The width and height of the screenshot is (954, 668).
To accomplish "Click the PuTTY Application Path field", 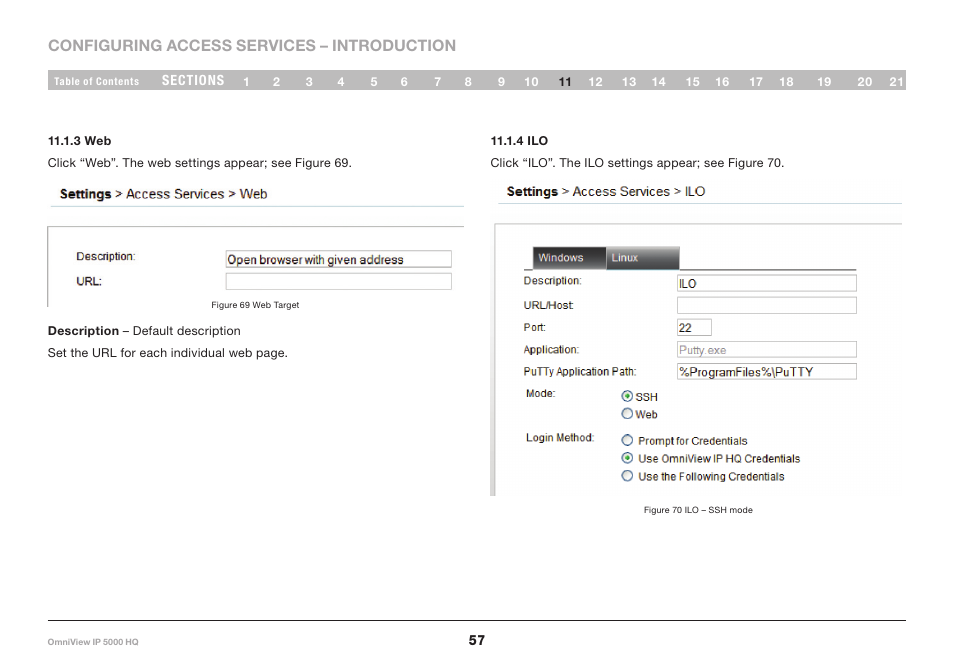I will (767, 372).
